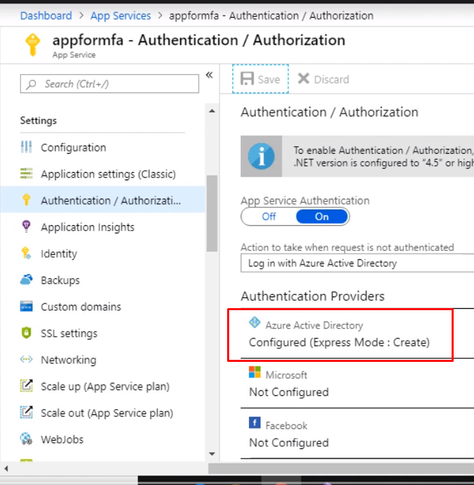Set App Service Authentication to On

[x=322, y=217]
